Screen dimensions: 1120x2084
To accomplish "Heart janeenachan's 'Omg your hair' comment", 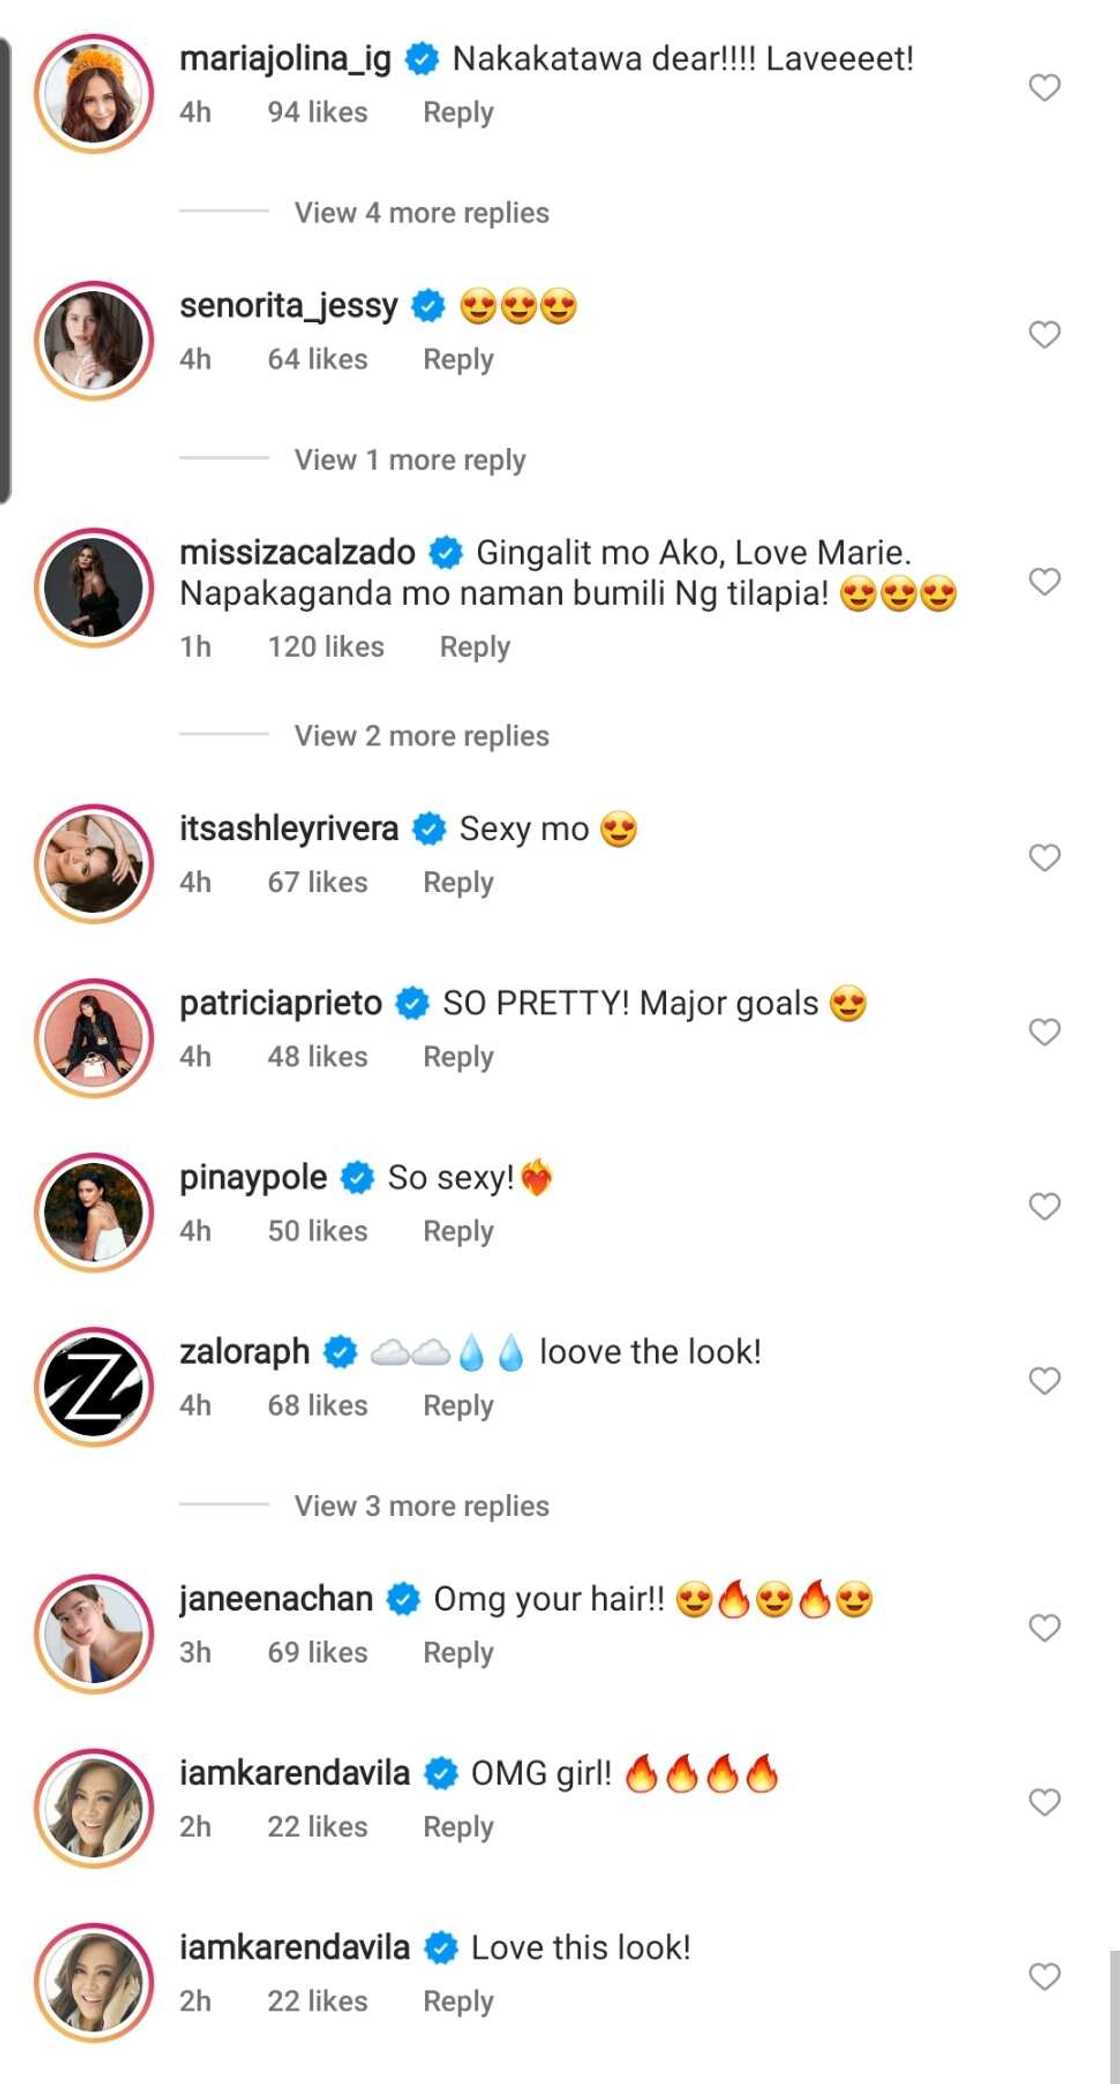I will tap(1044, 1627).
